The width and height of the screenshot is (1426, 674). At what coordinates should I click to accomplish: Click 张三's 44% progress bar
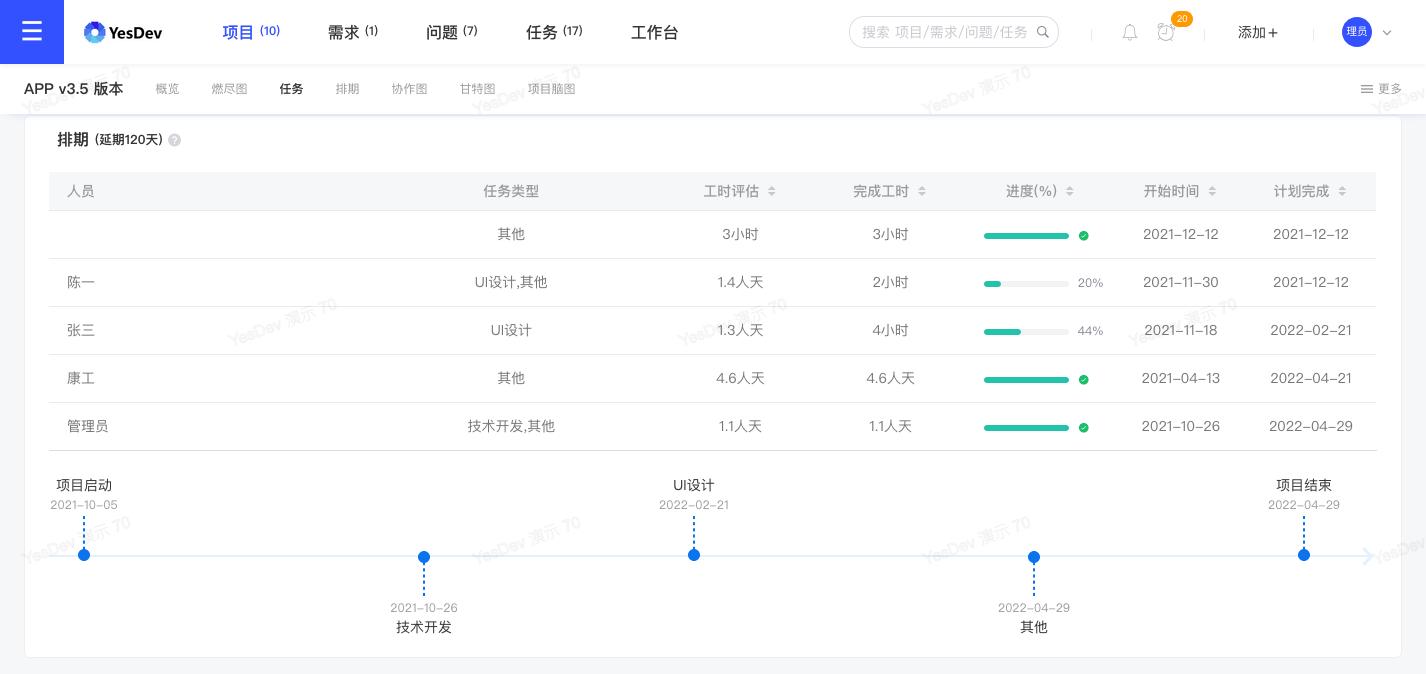pos(1026,332)
